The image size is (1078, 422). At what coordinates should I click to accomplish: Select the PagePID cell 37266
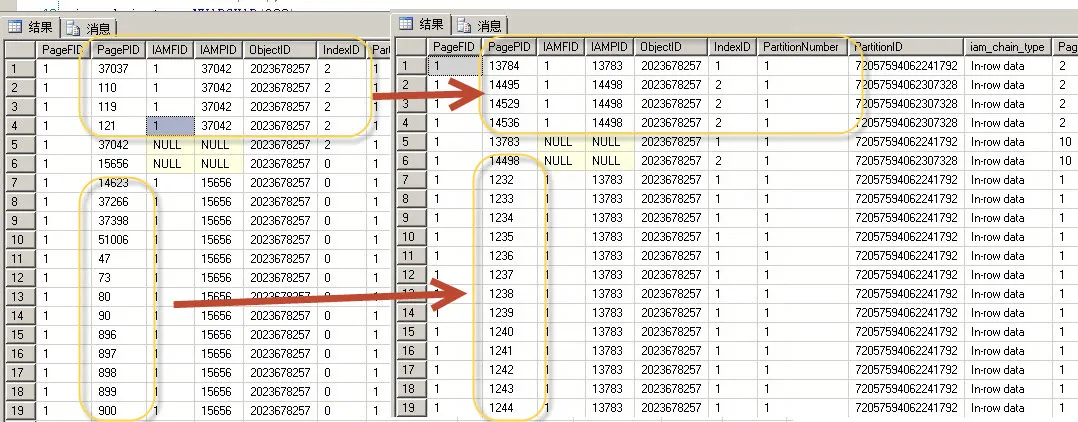pyautogui.click(x=118, y=202)
